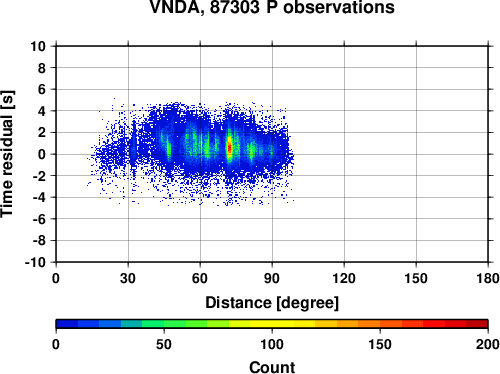Viewport: 500px width, 374px height.
Task: Click the dark red end of the colorbar
Action: 477,324
